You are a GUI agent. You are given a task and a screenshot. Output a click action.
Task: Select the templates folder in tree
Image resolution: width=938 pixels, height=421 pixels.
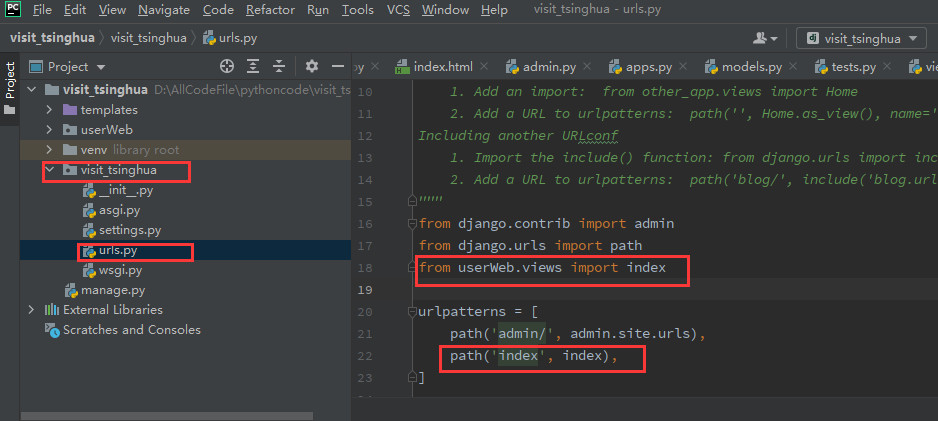click(x=109, y=110)
